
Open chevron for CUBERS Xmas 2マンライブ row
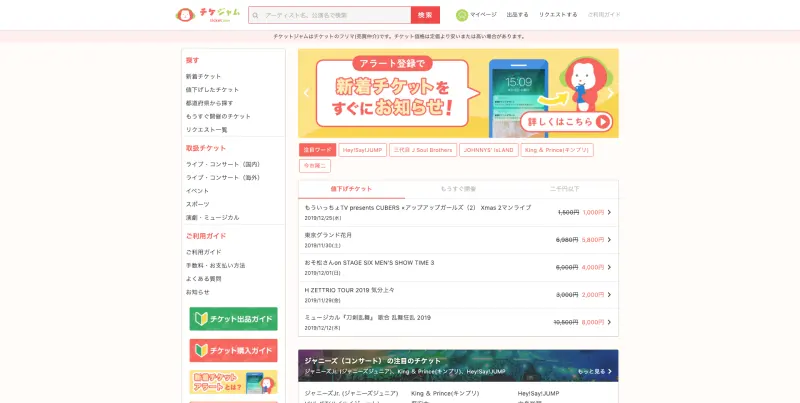point(610,212)
